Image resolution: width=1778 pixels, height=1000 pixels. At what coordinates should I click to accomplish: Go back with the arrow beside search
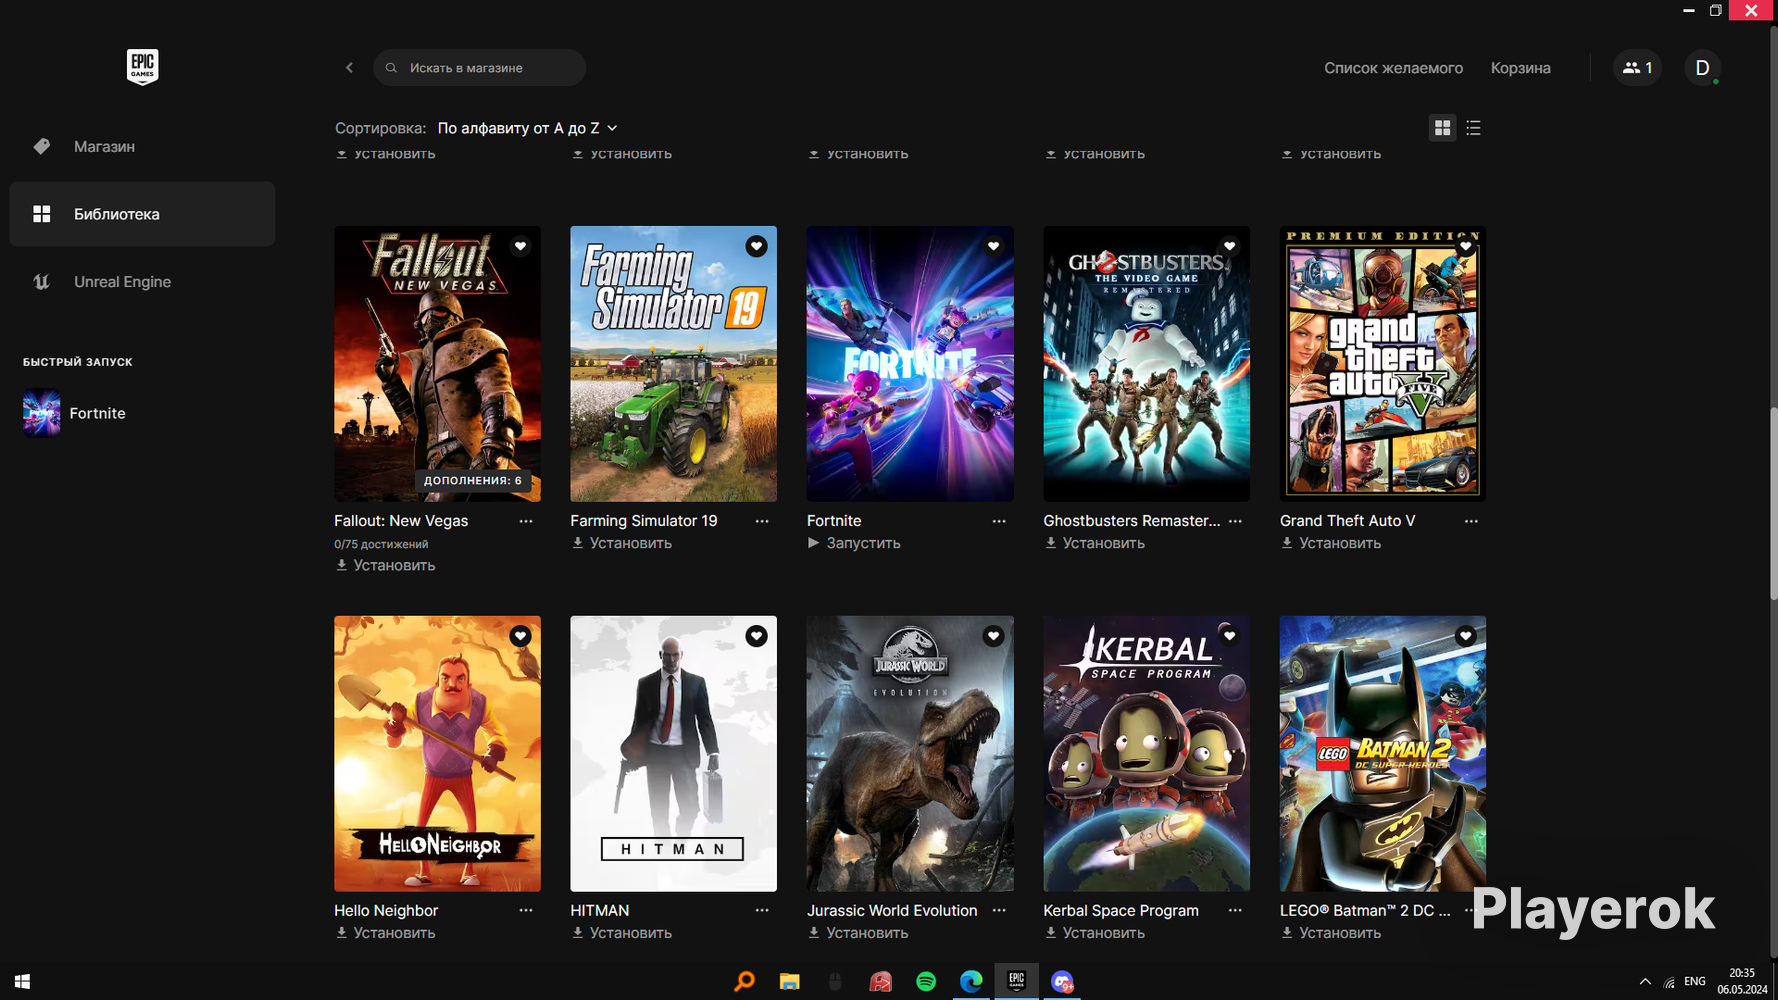(349, 68)
